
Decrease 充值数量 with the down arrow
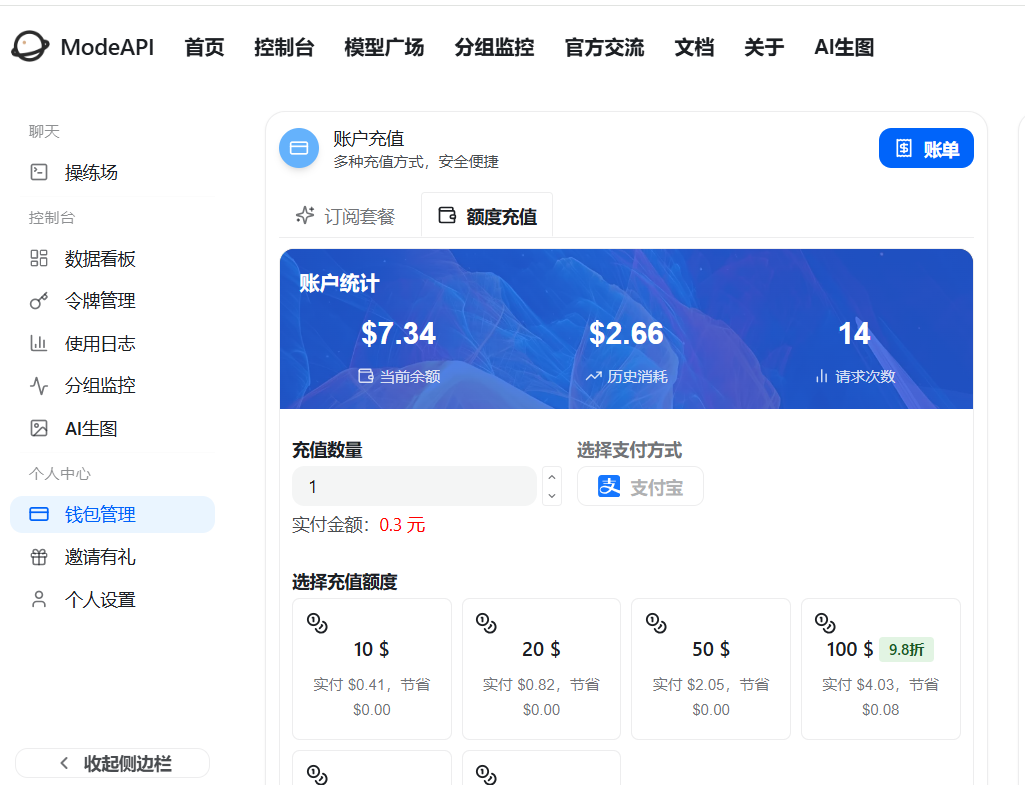click(552, 495)
